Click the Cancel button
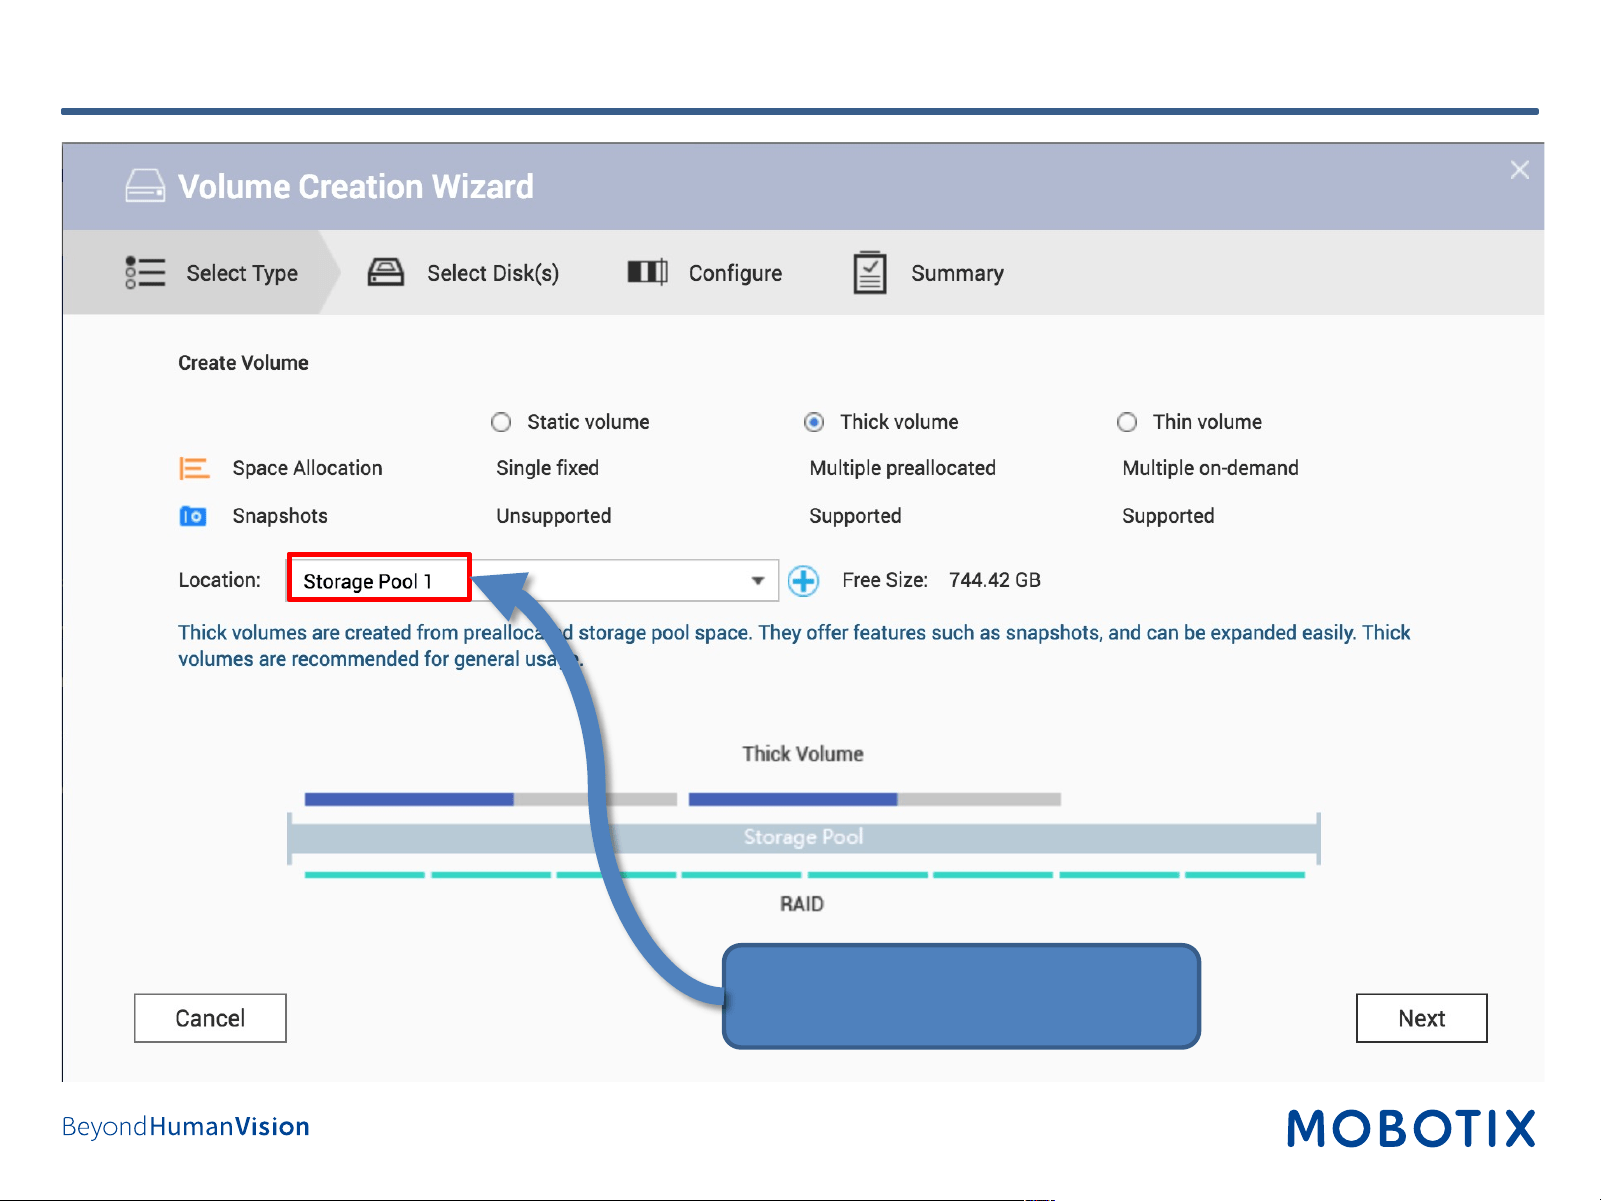This screenshot has height=1201, width=1601. (210, 1018)
